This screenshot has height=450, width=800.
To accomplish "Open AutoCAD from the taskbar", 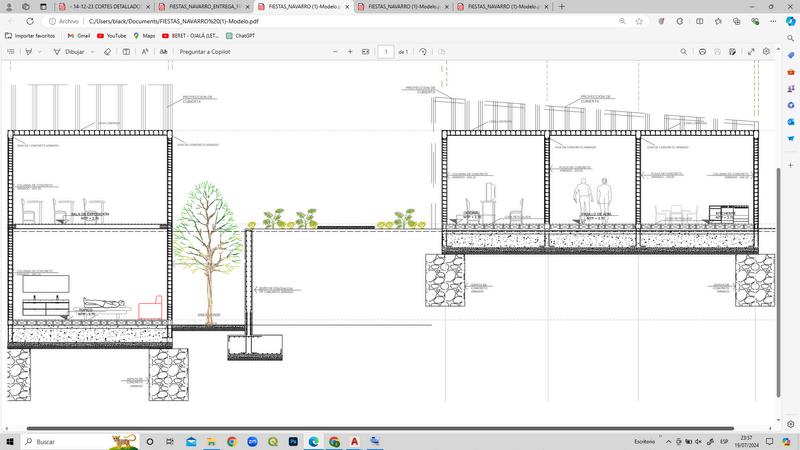I will [355, 441].
